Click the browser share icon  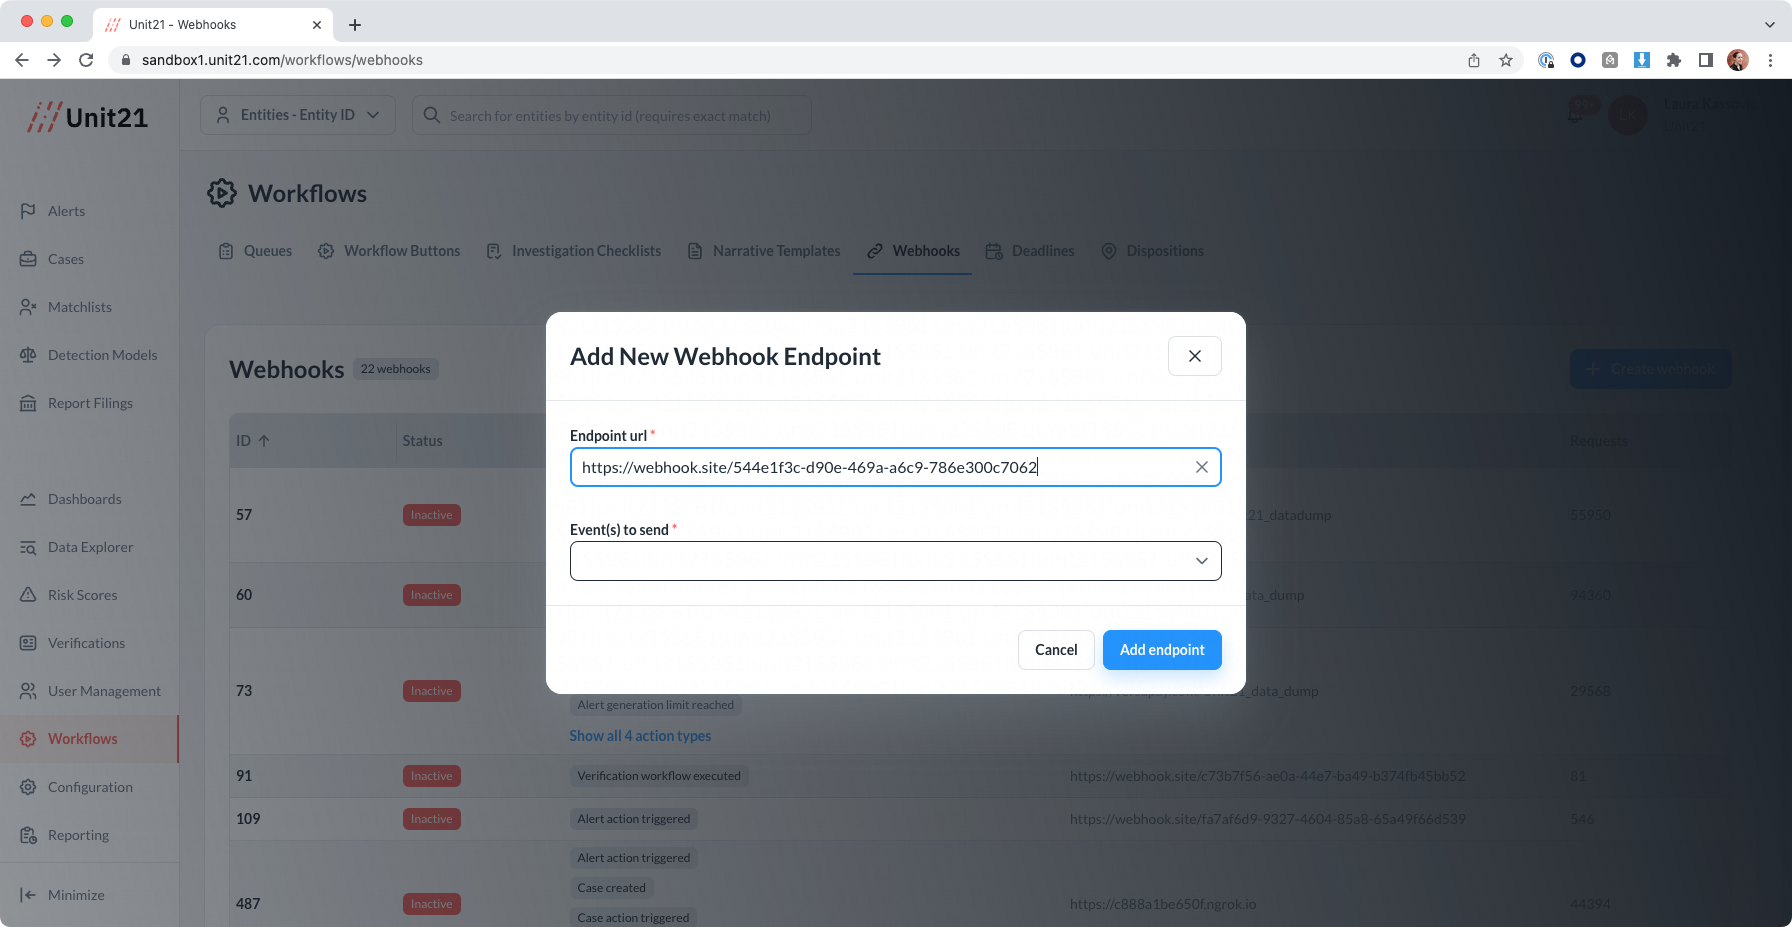[1474, 60]
